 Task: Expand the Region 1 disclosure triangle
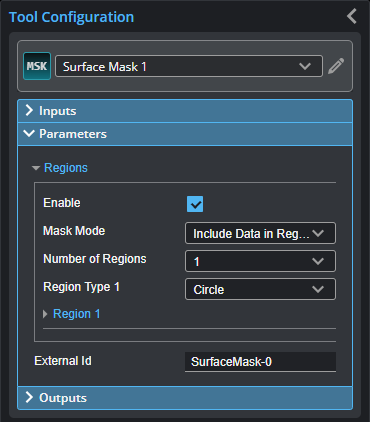click(45, 314)
